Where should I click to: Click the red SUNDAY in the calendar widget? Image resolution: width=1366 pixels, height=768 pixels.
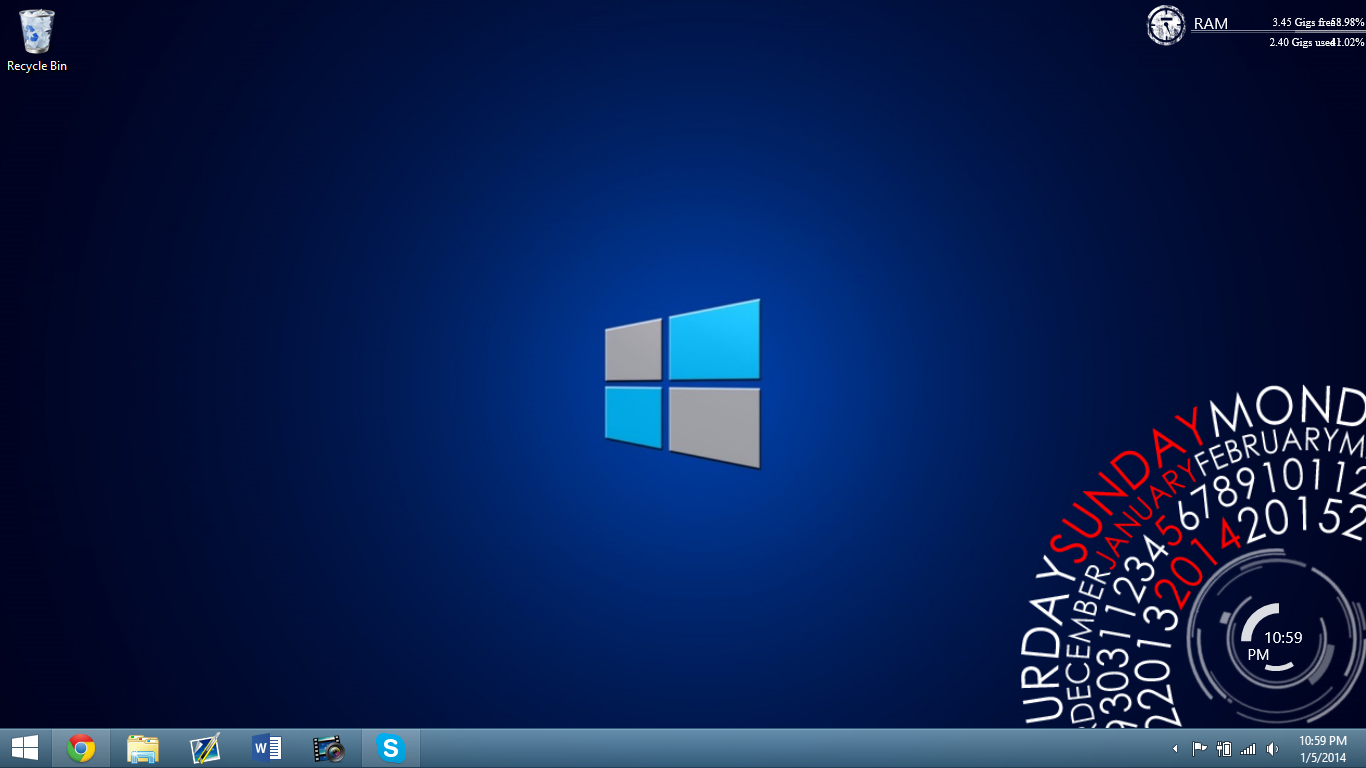1125,486
